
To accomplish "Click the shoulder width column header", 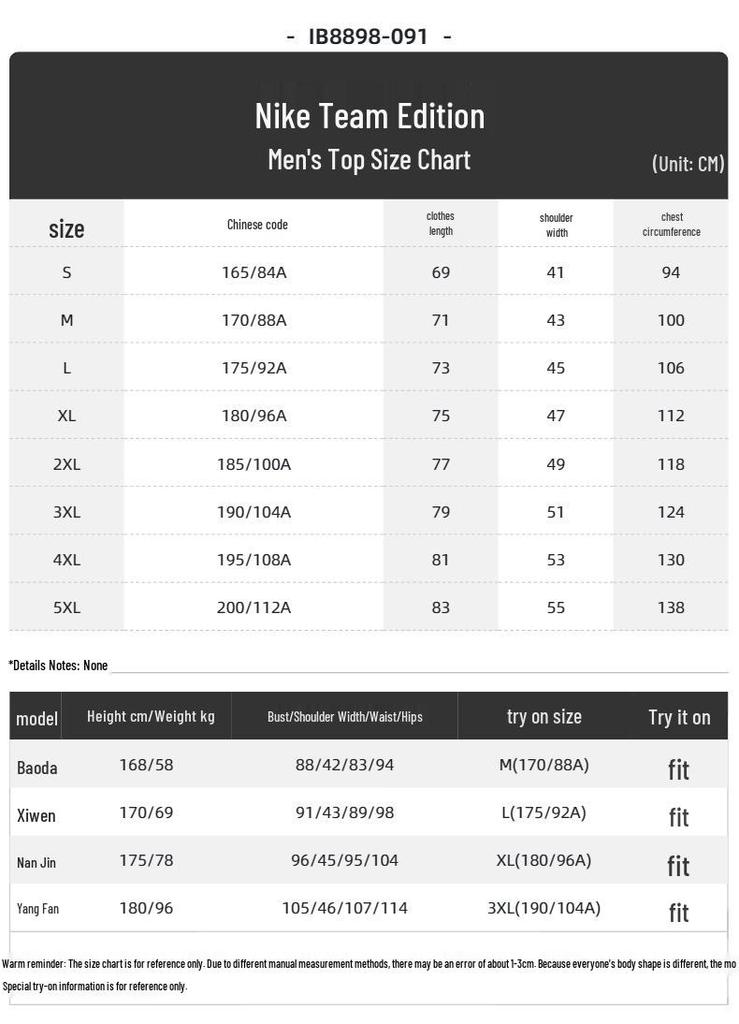I will click(556, 225).
